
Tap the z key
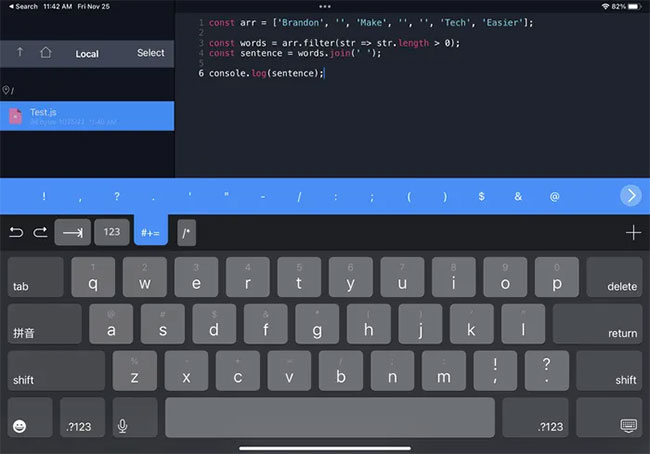(x=135, y=371)
